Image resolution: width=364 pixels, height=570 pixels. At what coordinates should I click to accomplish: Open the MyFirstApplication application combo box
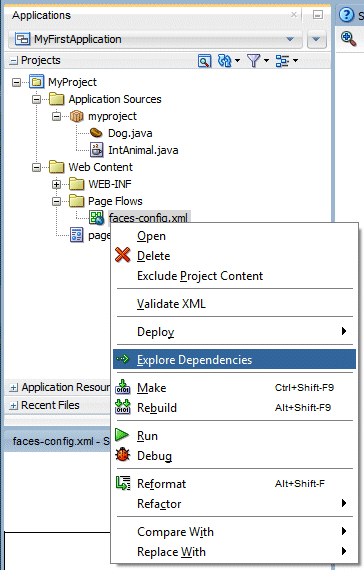155,39
